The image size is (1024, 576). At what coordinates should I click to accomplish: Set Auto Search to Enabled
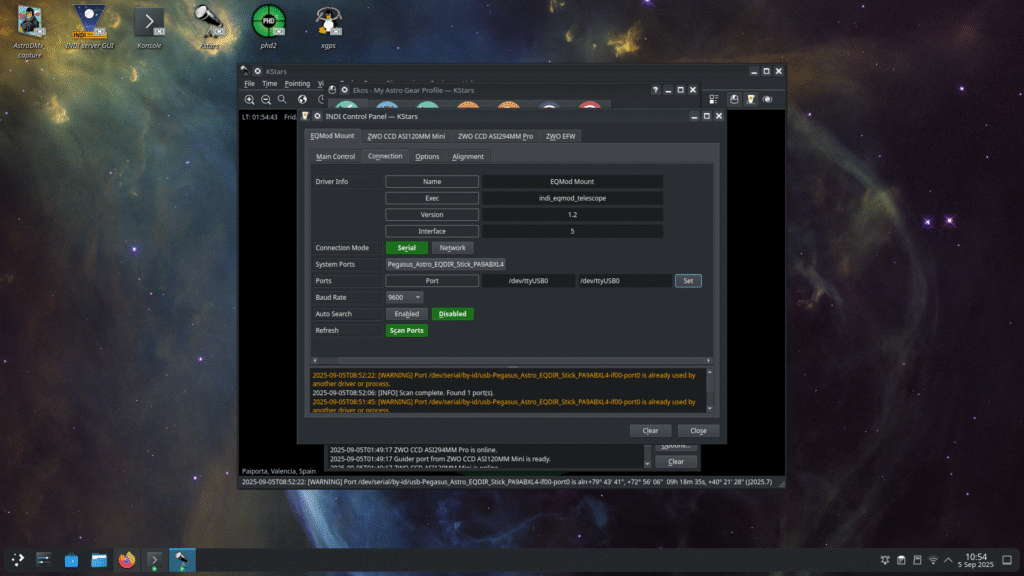(406, 313)
